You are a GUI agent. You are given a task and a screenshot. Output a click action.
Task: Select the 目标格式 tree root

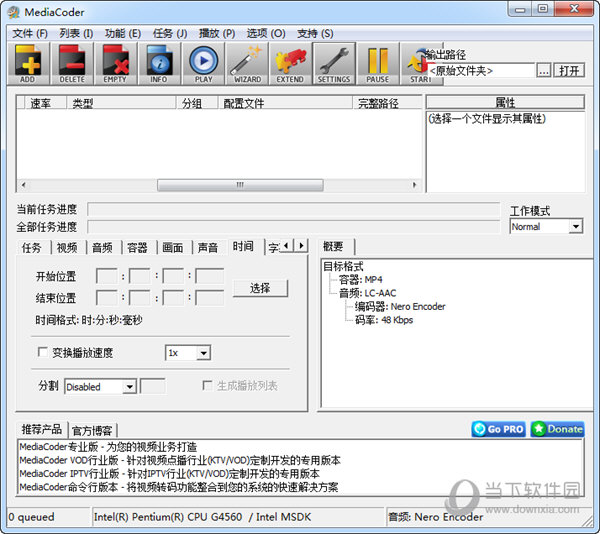pyautogui.click(x=343, y=266)
